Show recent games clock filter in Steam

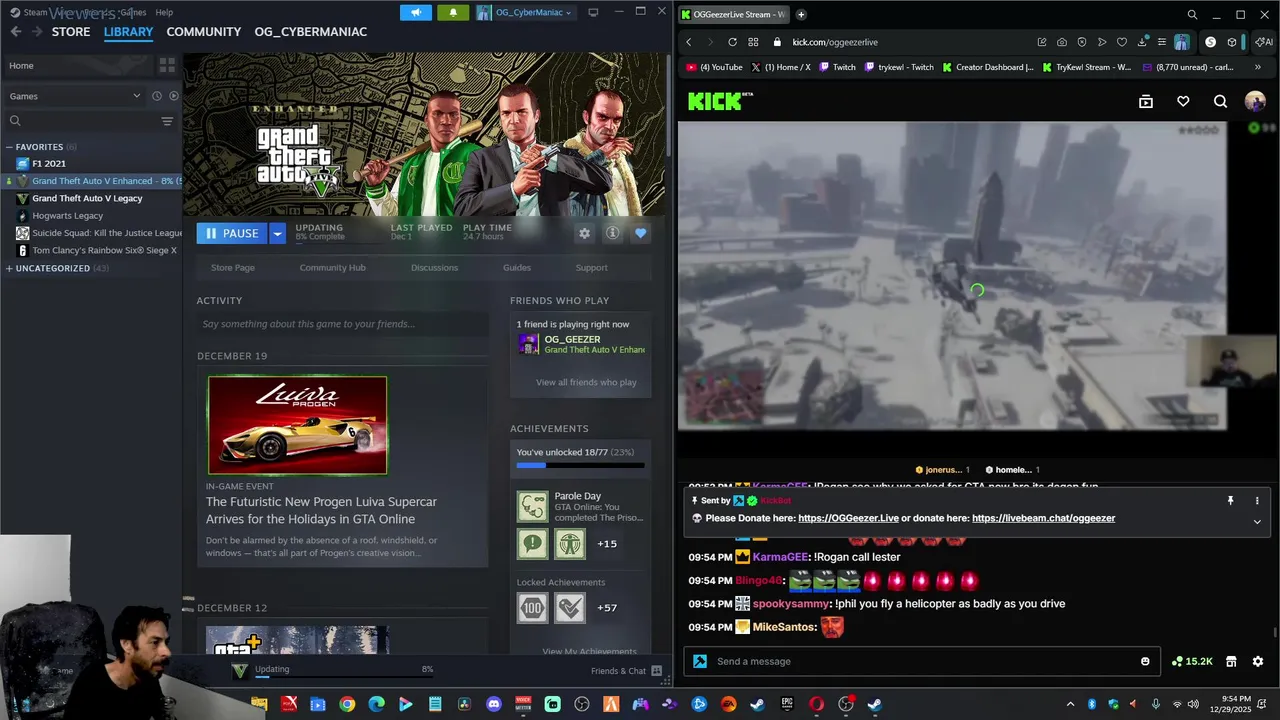point(157,96)
